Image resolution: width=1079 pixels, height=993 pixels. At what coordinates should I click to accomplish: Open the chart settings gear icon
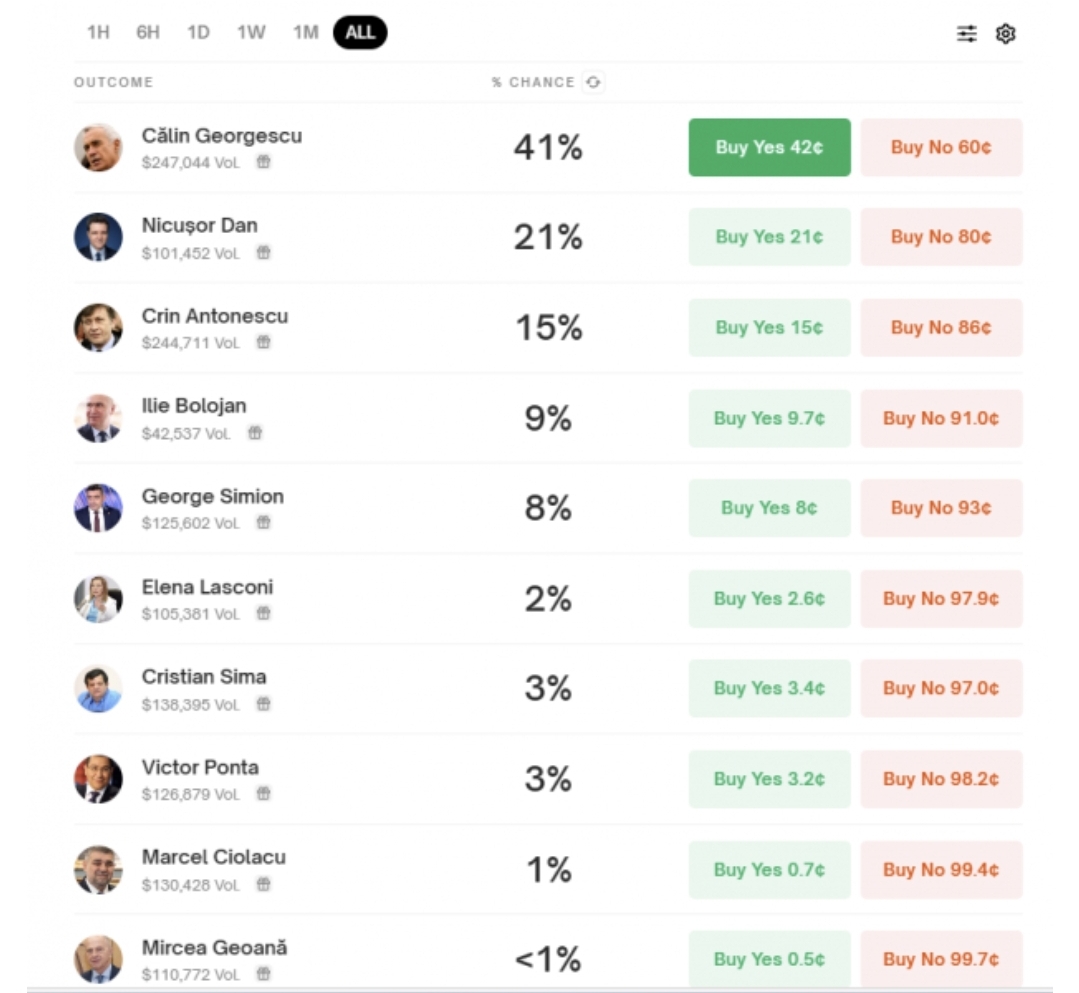tap(1005, 34)
